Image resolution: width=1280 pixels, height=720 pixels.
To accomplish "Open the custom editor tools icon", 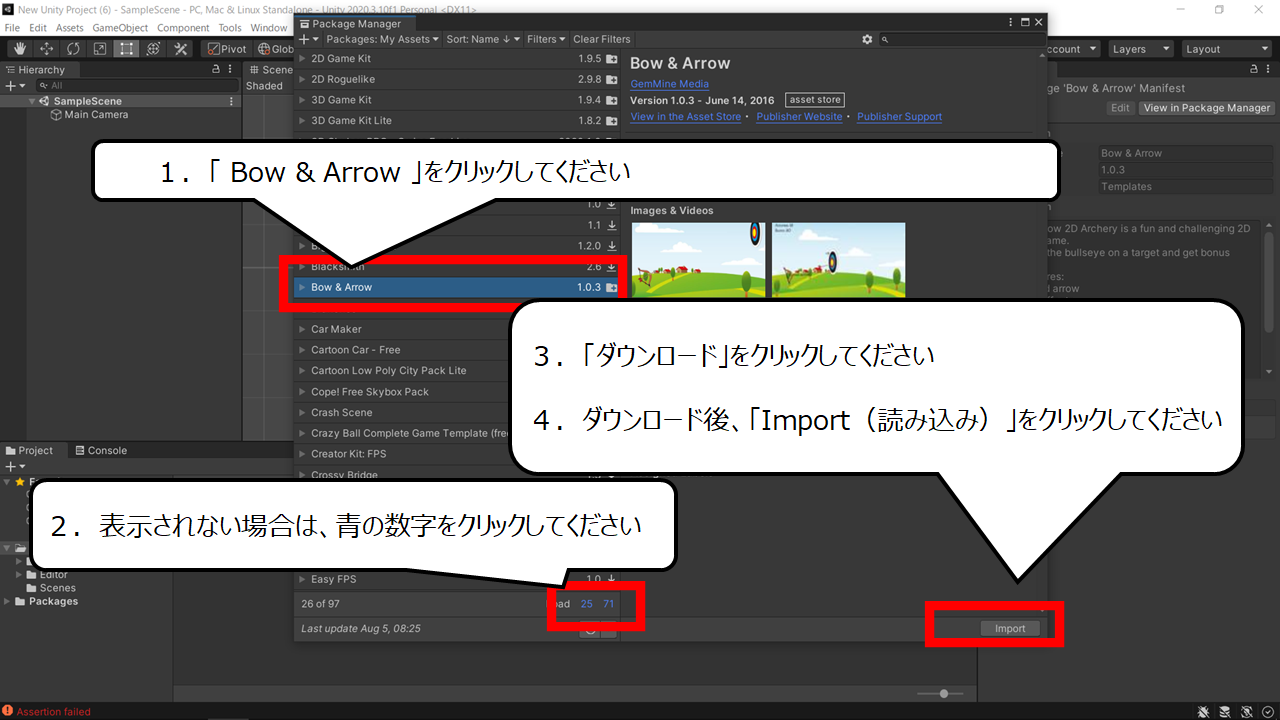I will [181, 48].
